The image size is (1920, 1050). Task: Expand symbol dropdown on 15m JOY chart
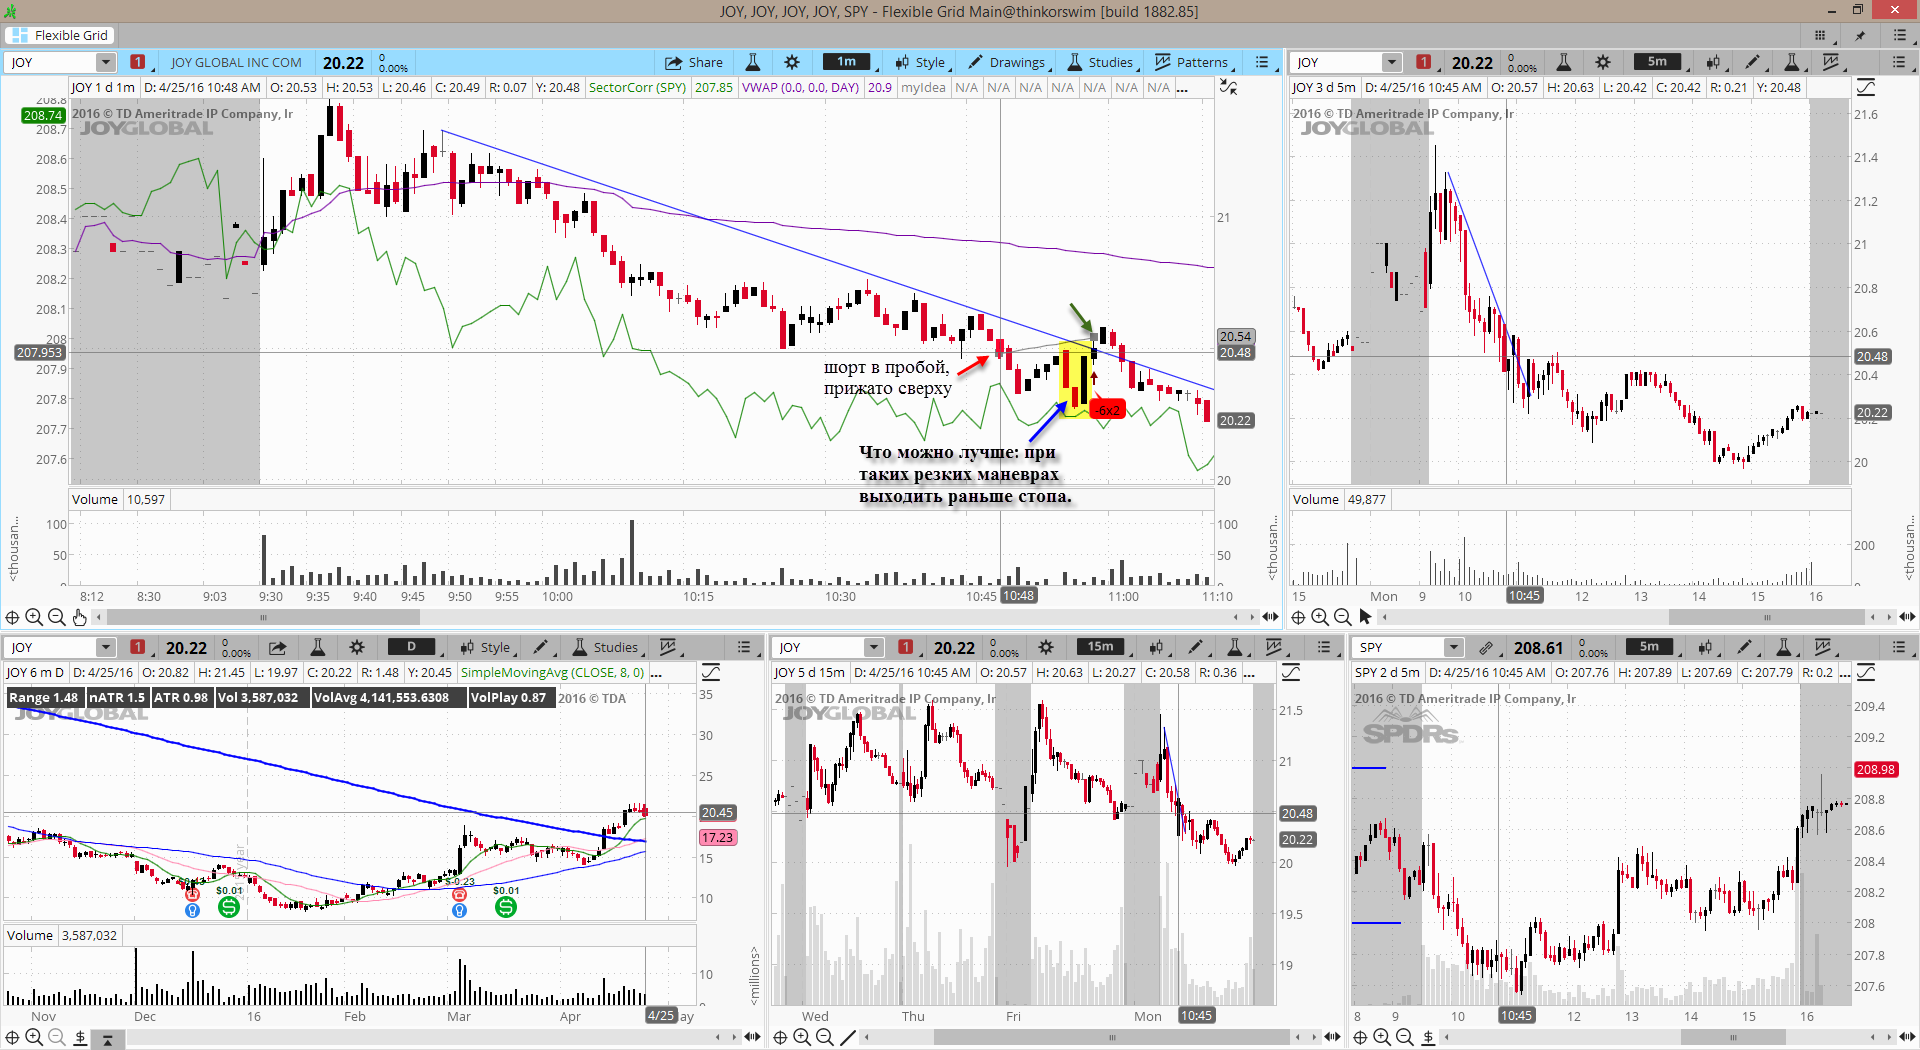pos(874,647)
